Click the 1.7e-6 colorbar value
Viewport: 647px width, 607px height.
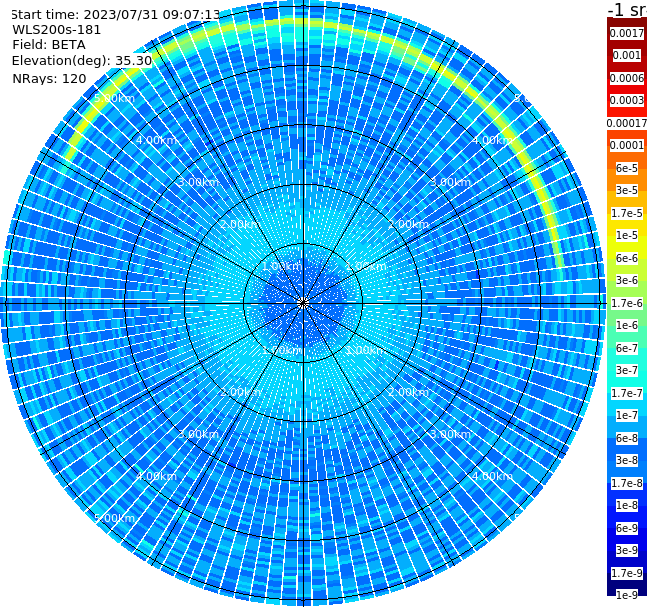[627, 303]
